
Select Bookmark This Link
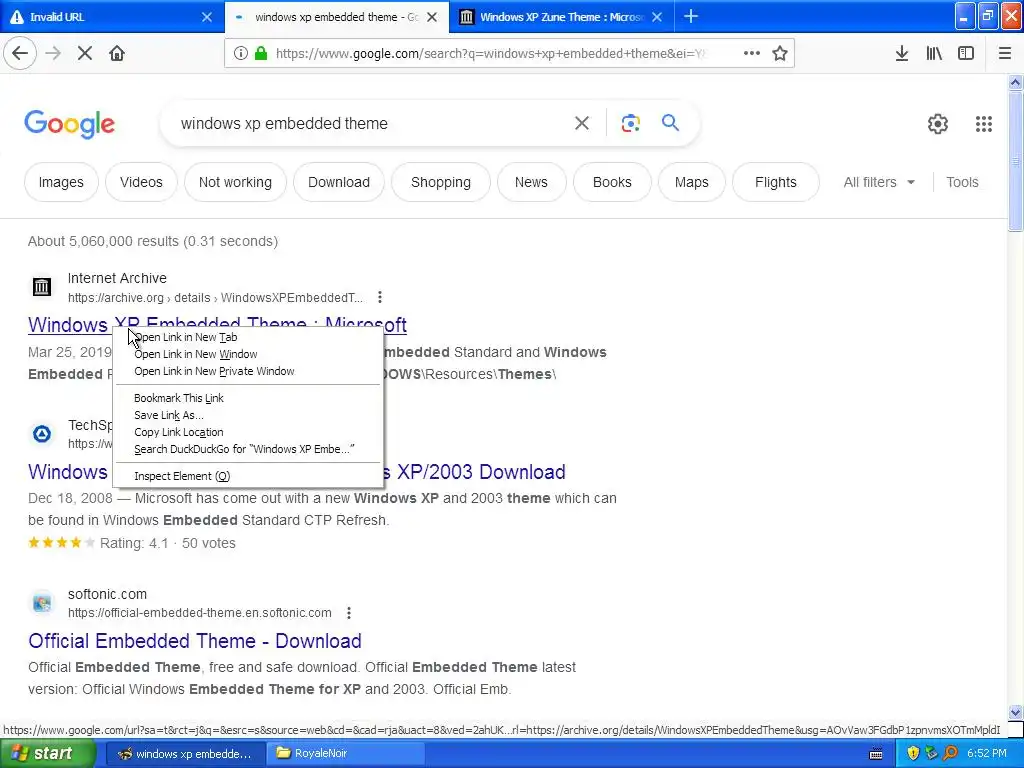tap(248, 398)
